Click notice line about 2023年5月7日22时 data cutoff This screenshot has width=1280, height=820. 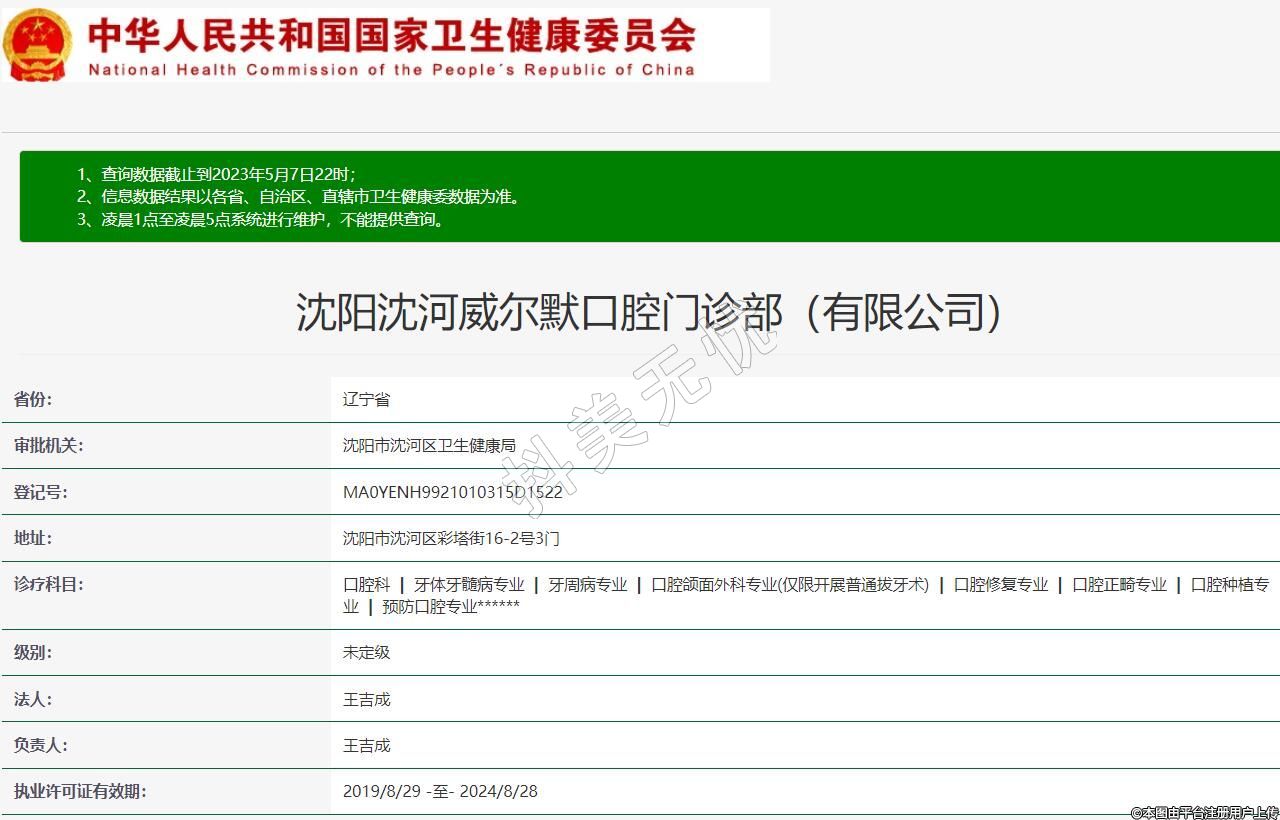pos(216,174)
